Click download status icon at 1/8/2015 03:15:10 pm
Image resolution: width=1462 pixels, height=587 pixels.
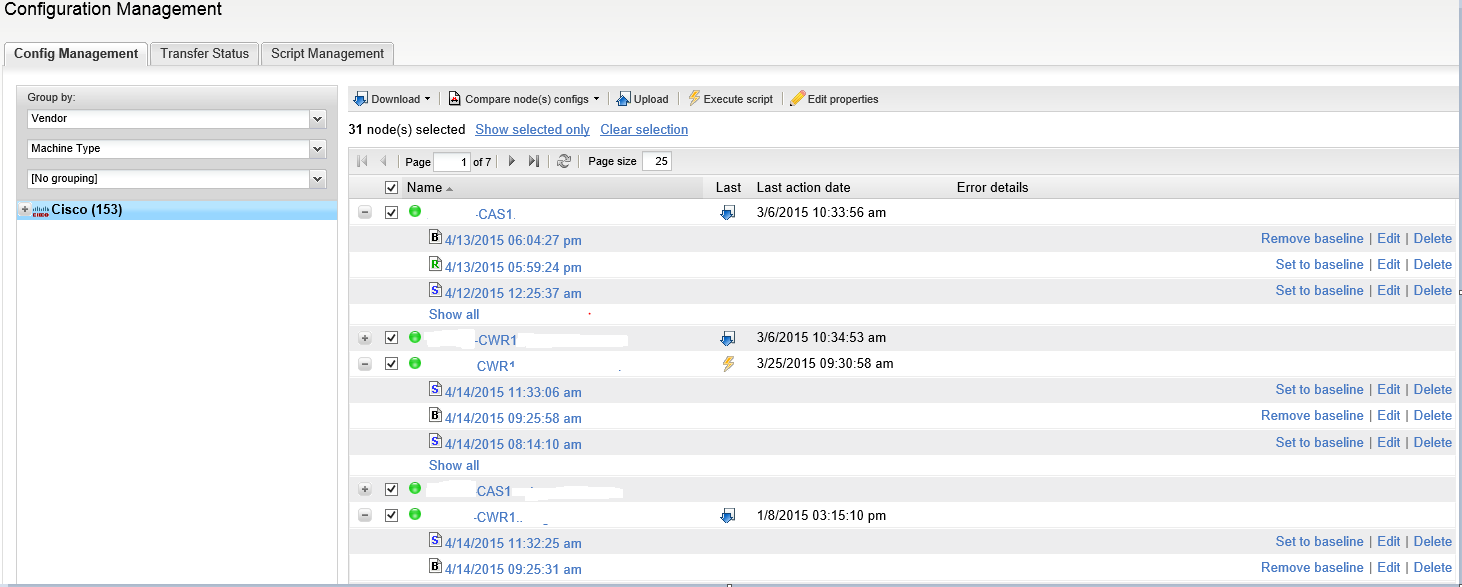point(728,516)
